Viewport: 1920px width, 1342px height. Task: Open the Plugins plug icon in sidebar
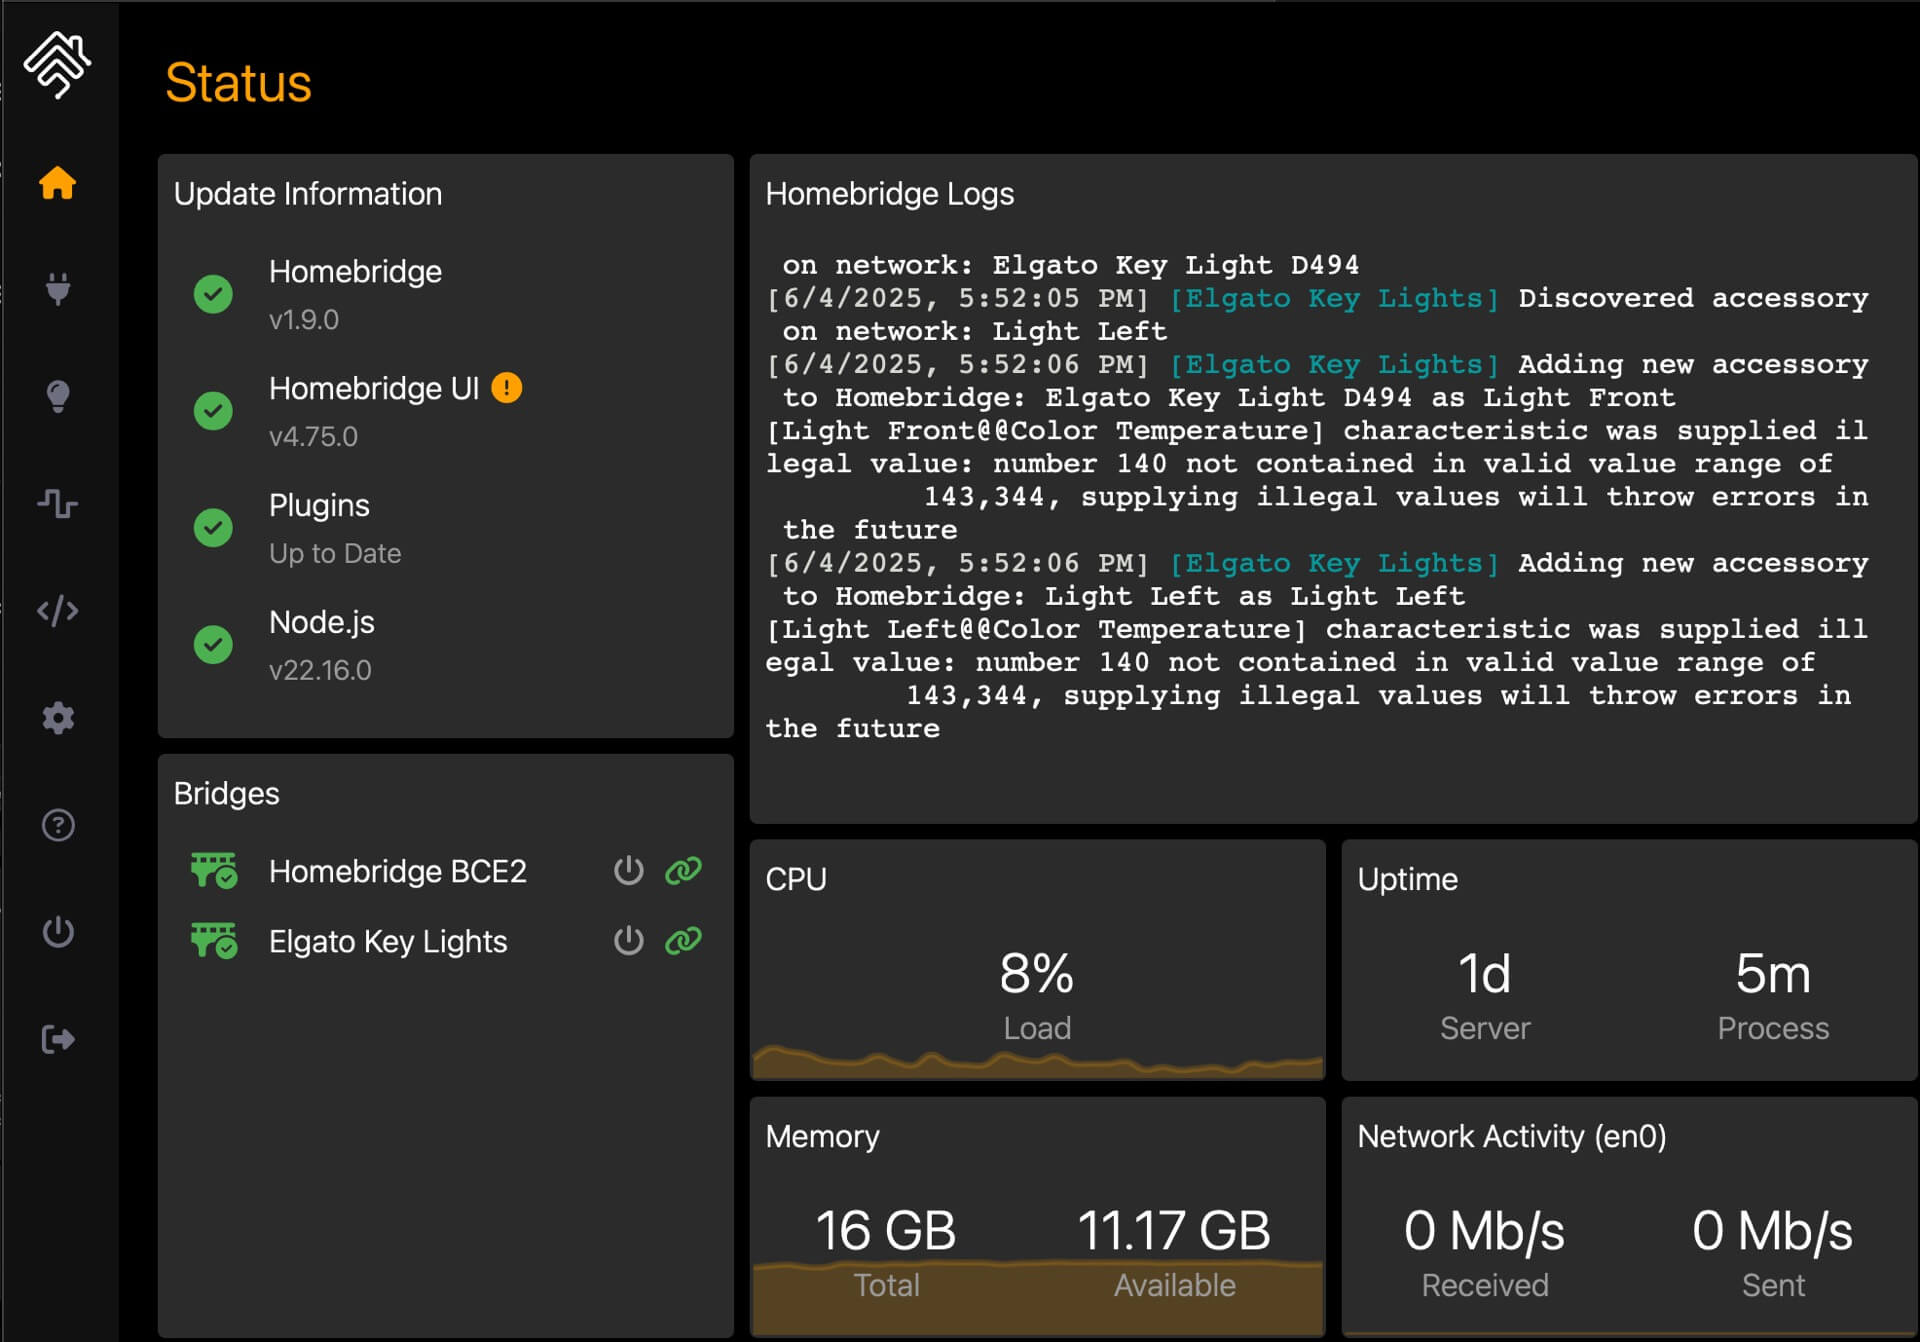pyautogui.click(x=58, y=289)
